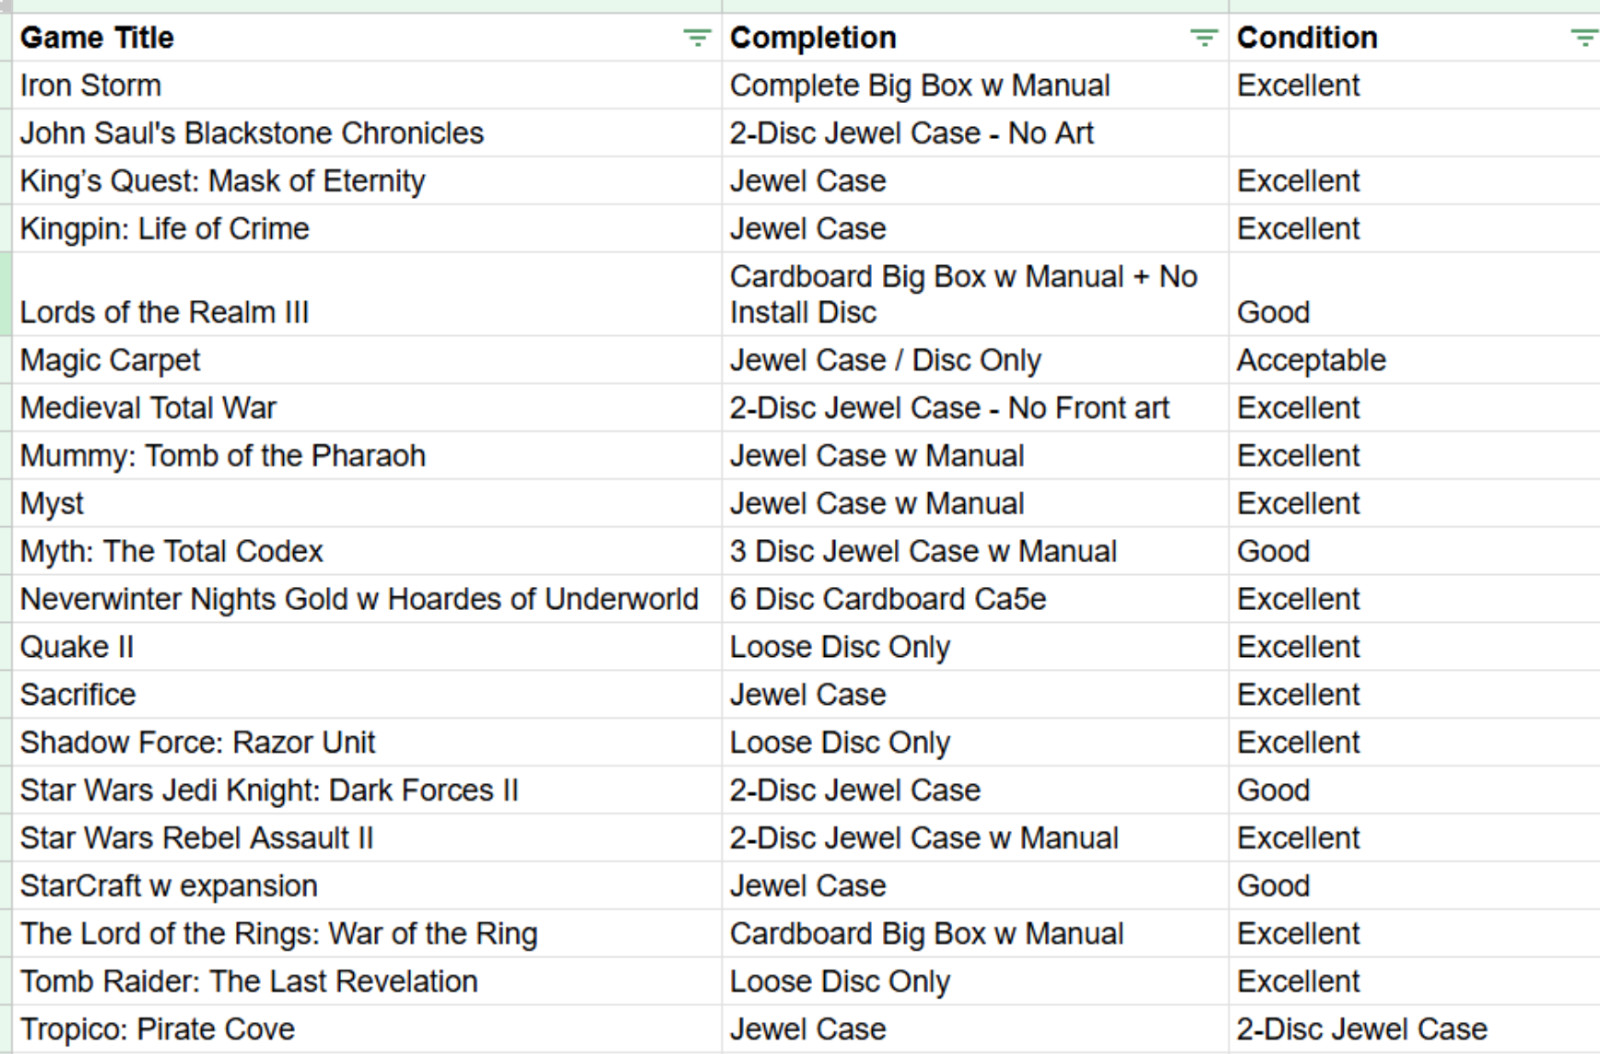Select the Iron Storm cell
Viewport: 1600px width, 1054px height.
click(x=367, y=85)
